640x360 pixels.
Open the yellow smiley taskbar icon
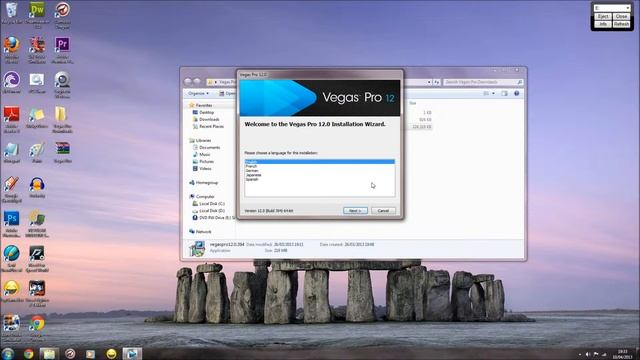point(111,353)
